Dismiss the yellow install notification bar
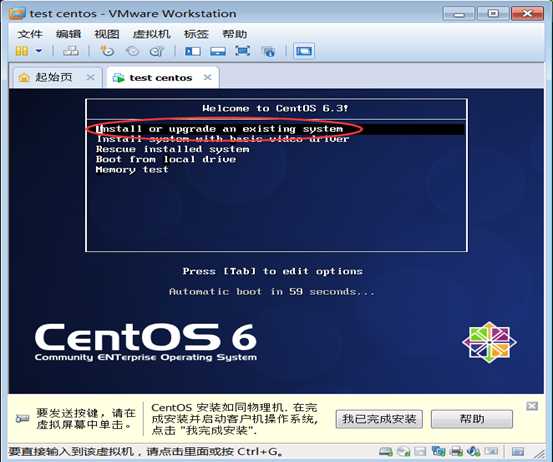The image size is (553, 462). click(532, 406)
